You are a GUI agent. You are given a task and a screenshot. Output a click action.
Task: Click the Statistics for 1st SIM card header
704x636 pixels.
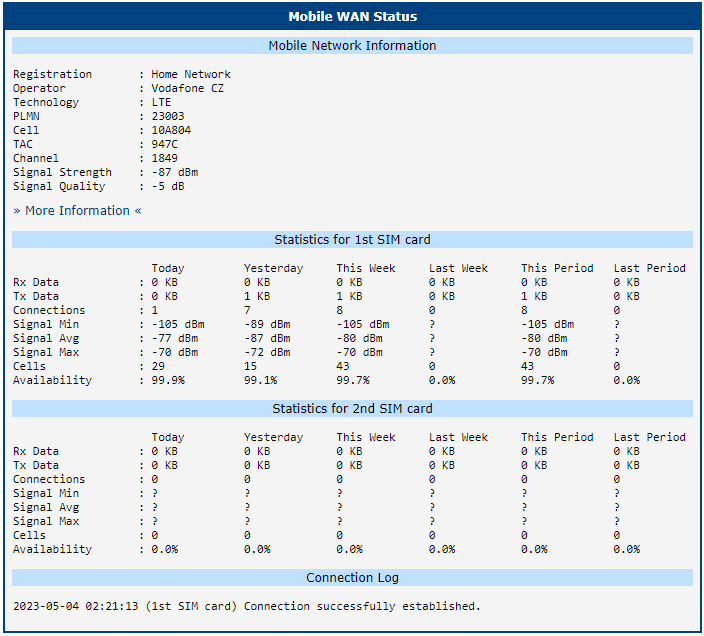coord(352,240)
